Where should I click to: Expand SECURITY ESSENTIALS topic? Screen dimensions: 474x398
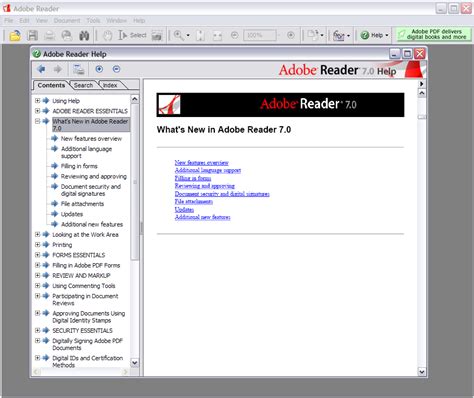[38, 330]
